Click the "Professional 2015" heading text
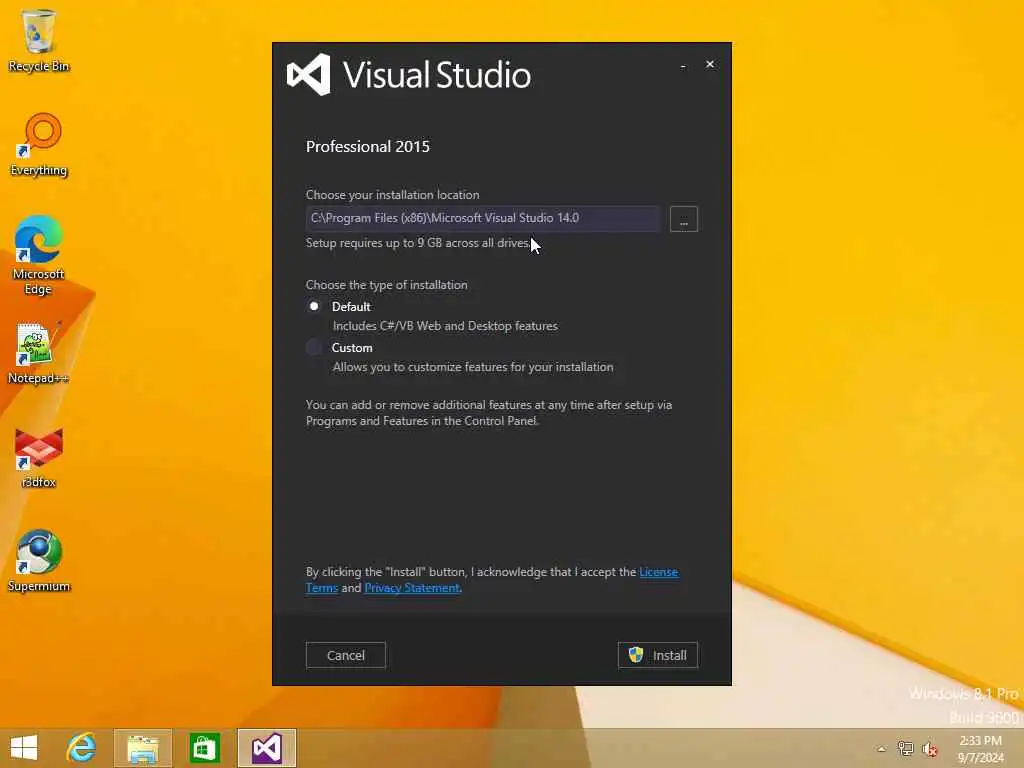This screenshot has width=1024, height=768. pos(368,146)
